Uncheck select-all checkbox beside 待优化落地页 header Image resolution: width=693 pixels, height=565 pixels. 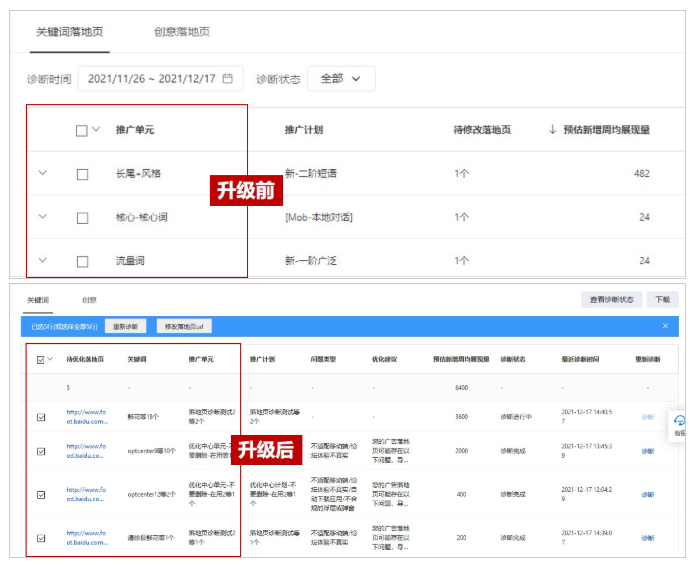[x=41, y=359]
